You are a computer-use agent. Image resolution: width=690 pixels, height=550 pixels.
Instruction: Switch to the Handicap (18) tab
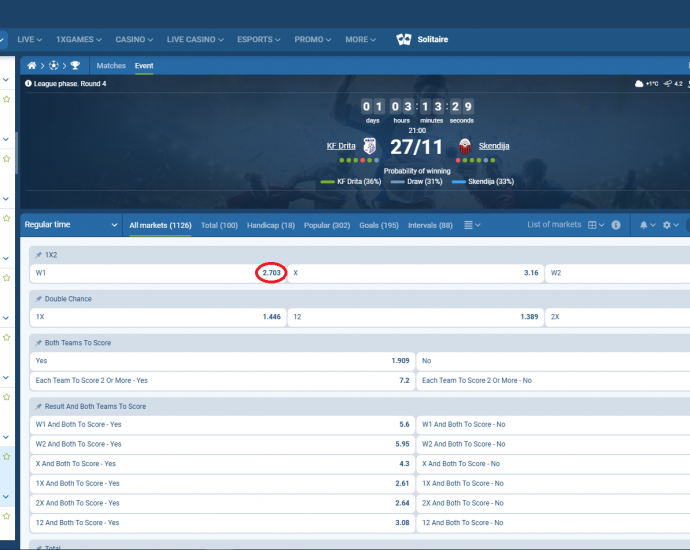tap(270, 226)
